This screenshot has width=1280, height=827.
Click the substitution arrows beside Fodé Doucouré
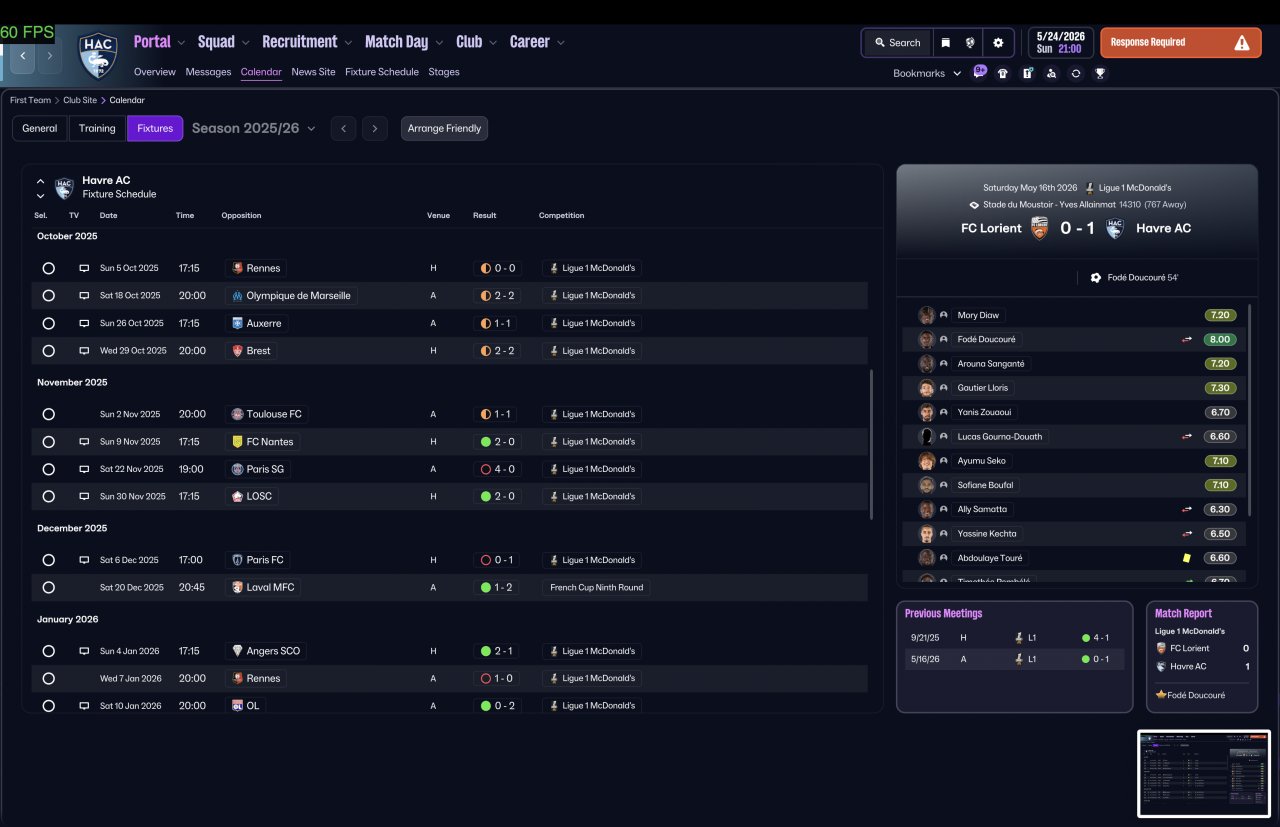pyautogui.click(x=1187, y=340)
